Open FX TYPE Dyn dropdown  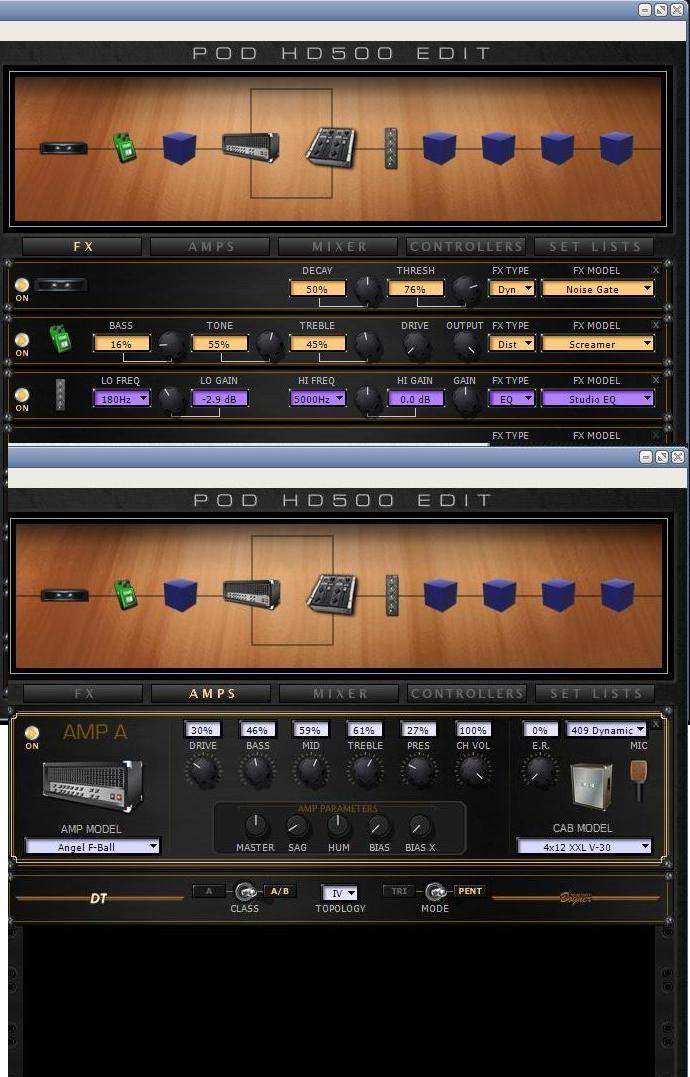point(511,289)
